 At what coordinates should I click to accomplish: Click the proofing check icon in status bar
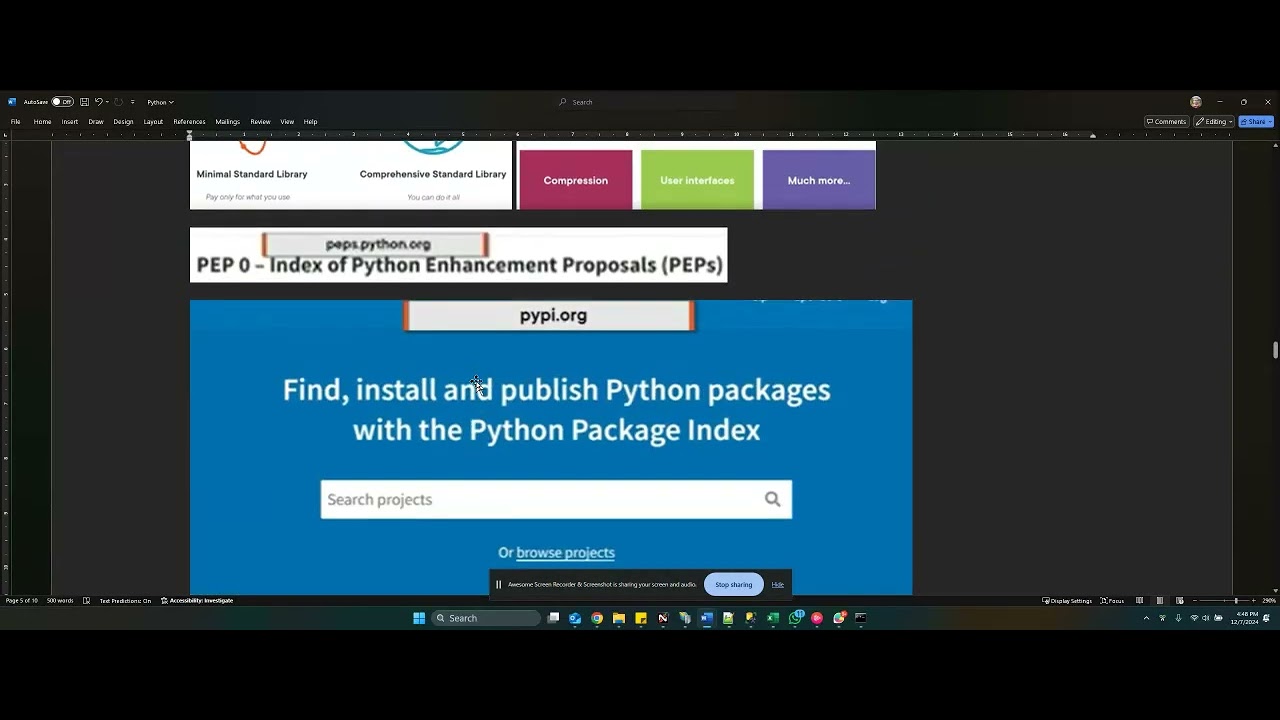click(x=86, y=601)
